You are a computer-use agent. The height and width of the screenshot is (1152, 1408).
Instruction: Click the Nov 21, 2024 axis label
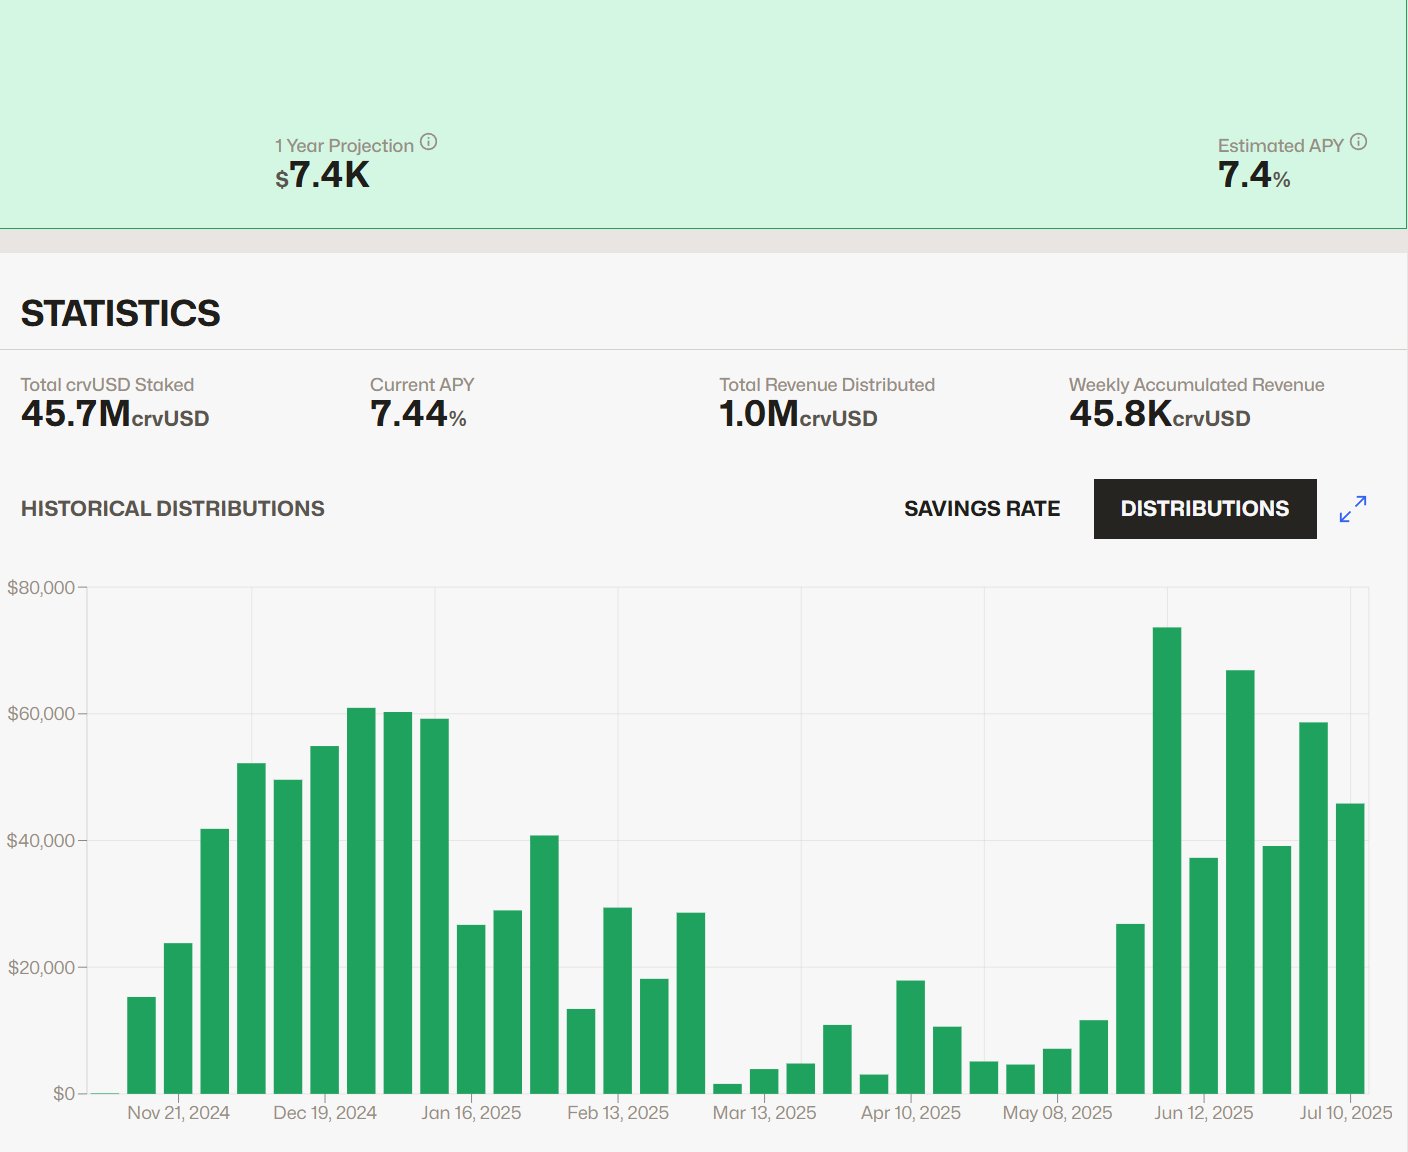click(x=178, y=1113)
